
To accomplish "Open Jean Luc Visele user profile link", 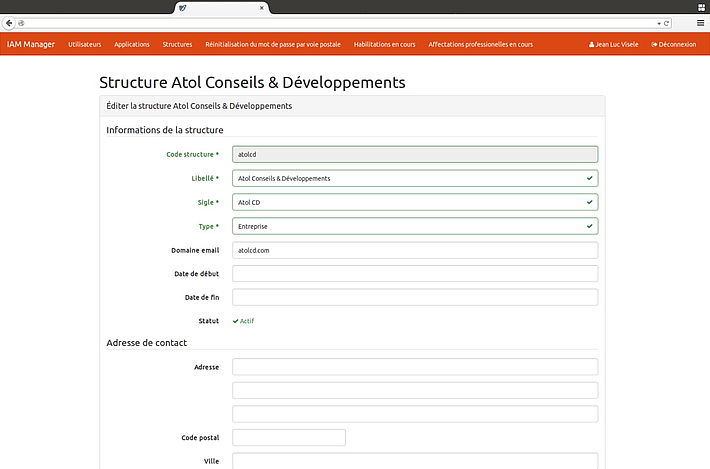I will click(614, 44).
